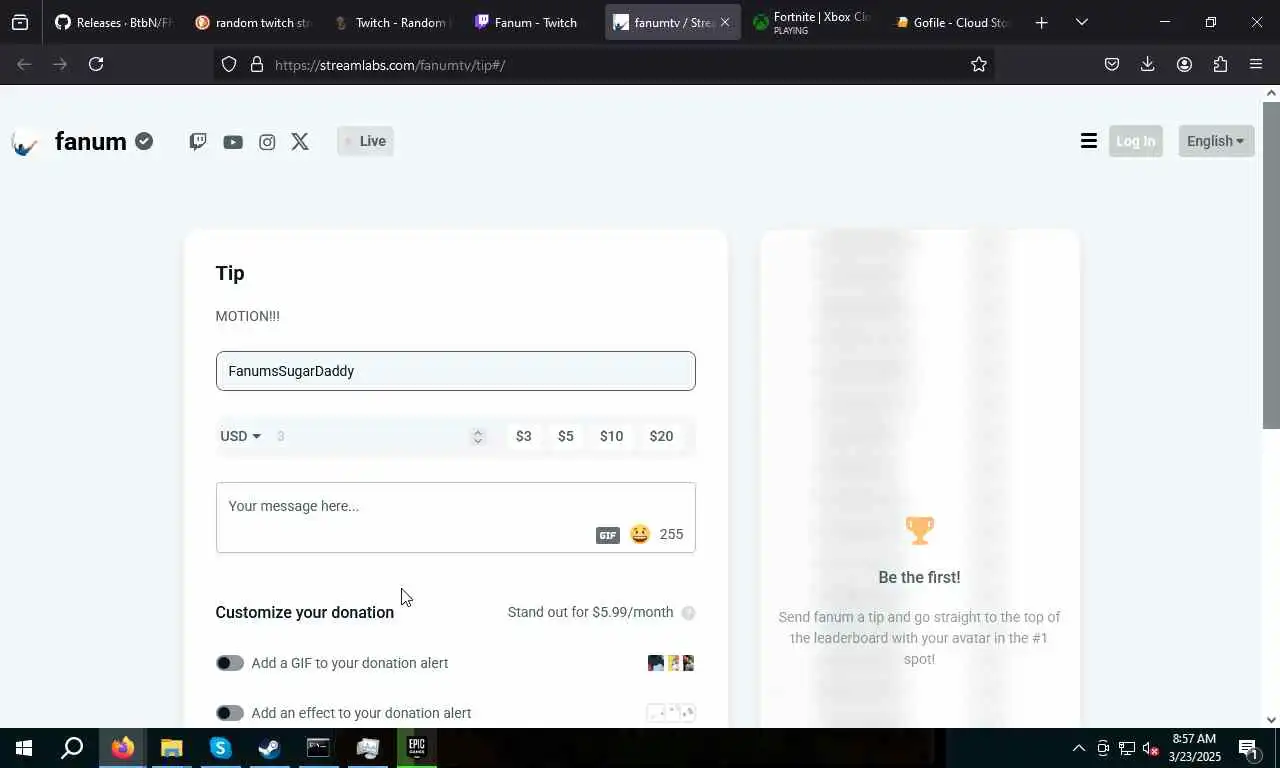Open the Firefox Pocket icon
This screenshot has width=1280, height=768.
coord(1112,64)
